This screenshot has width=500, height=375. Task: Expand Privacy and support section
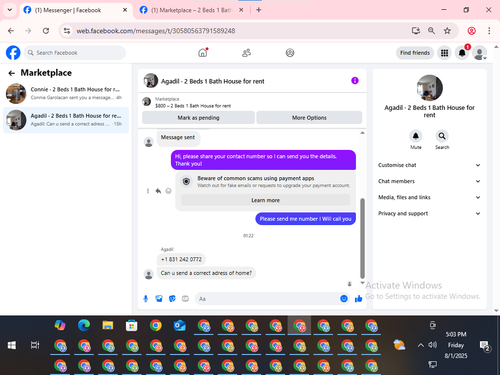tap(429, 213)
